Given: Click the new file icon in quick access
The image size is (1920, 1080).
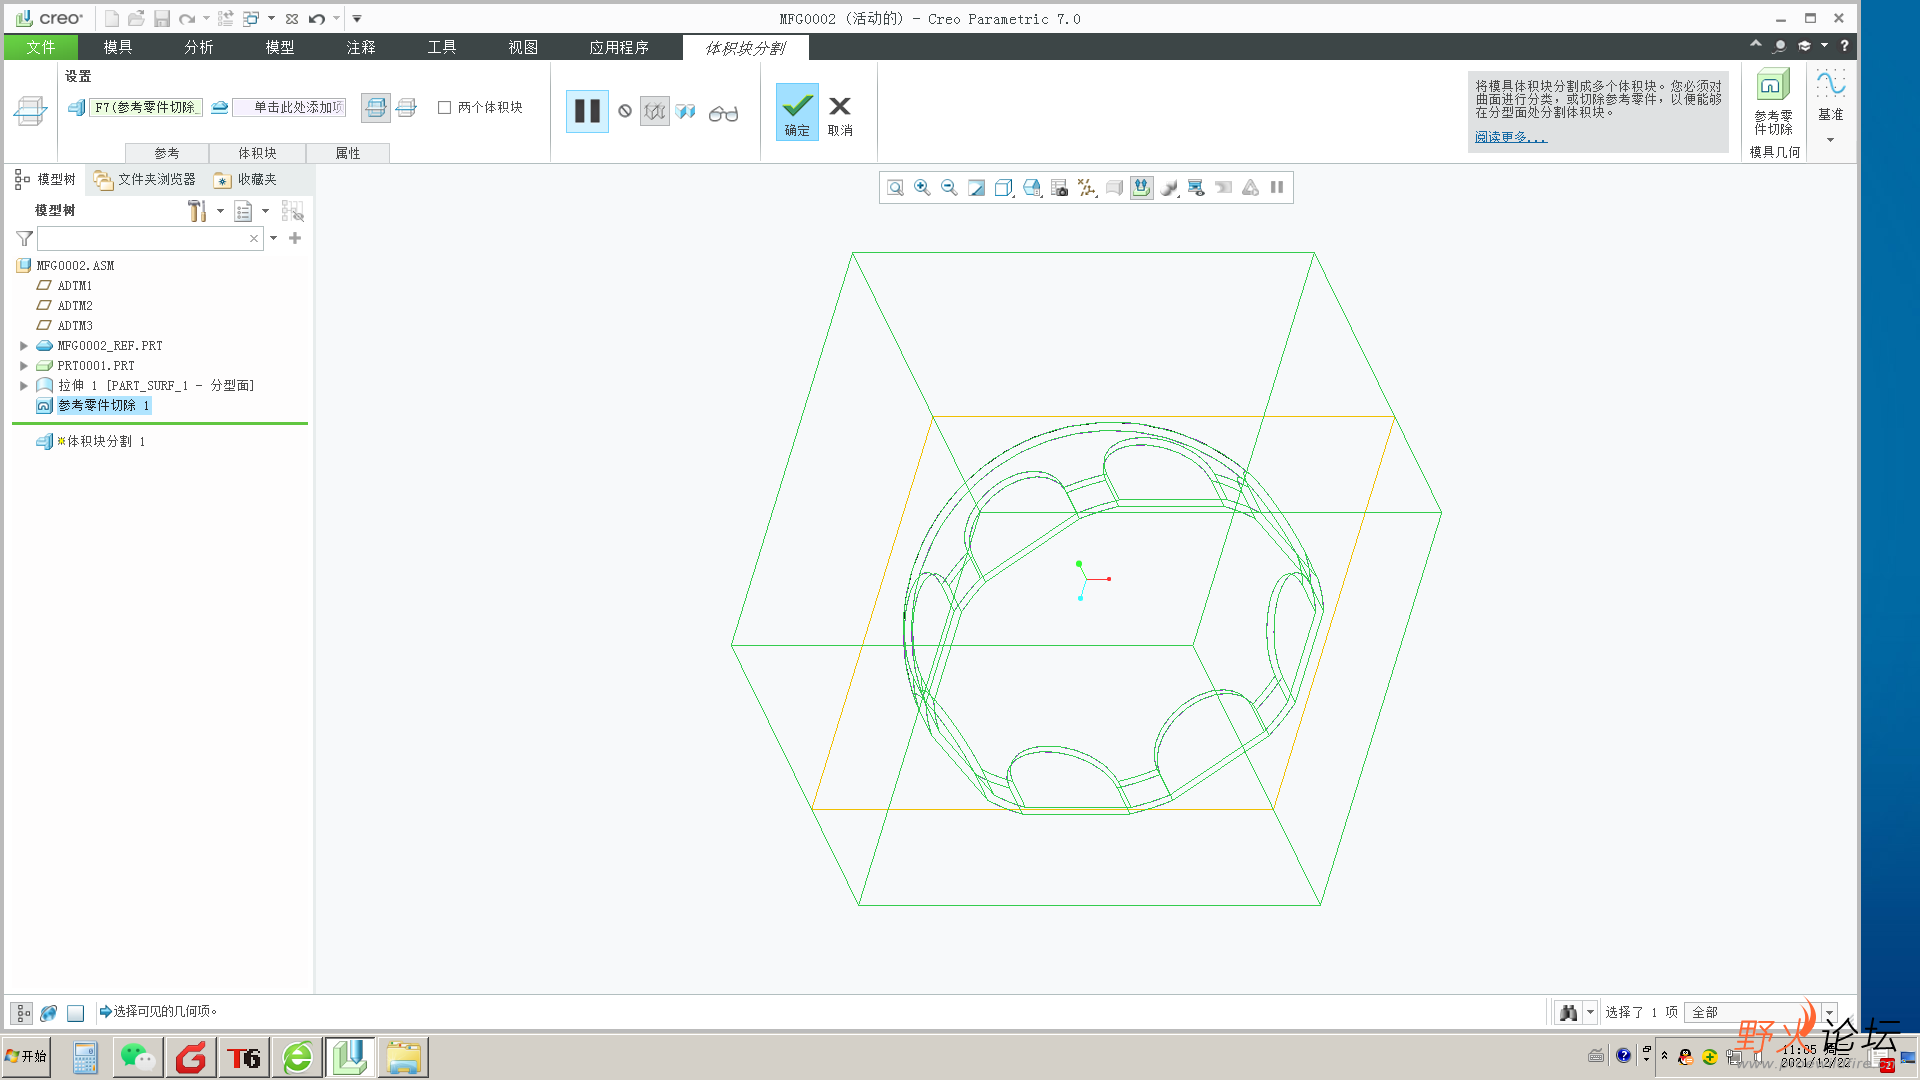Looking at the screenshot, I should click(x=112, y=19).
